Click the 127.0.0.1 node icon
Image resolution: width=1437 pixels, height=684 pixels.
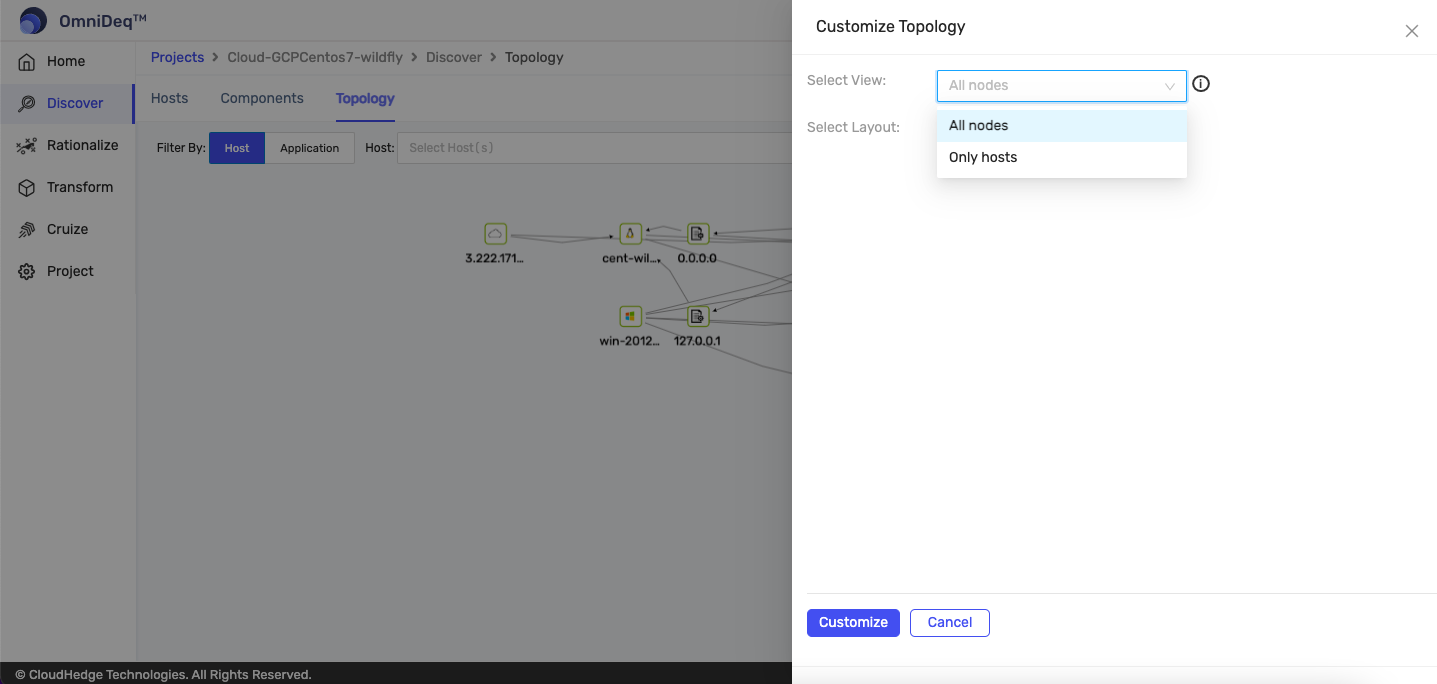pos(697,316)
